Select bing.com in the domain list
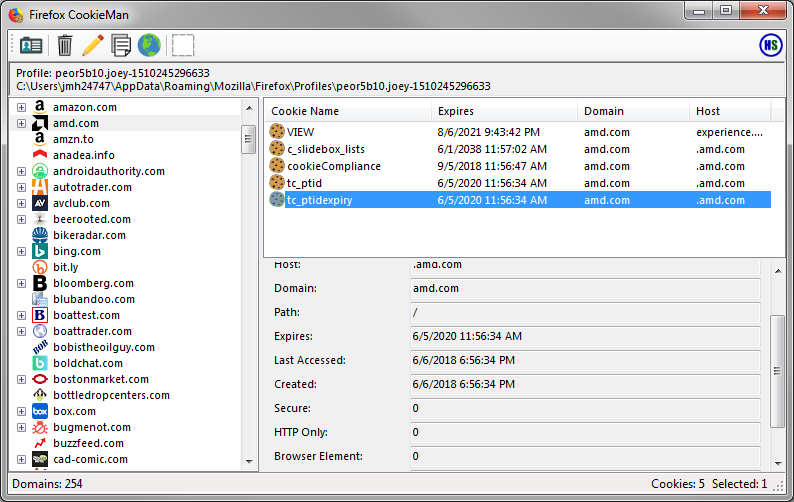The width and height of the screenshot is (794, 502). click(x=76, y=251)
